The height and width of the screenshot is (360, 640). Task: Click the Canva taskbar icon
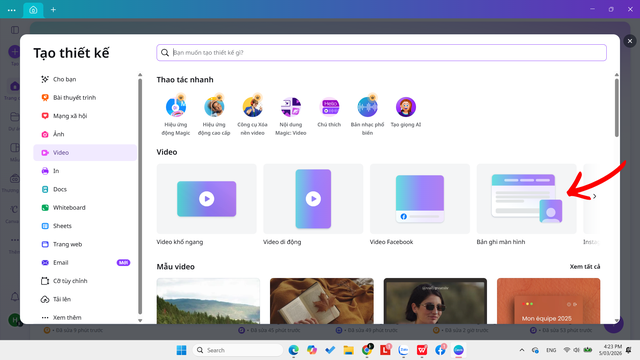coord(459,350)
